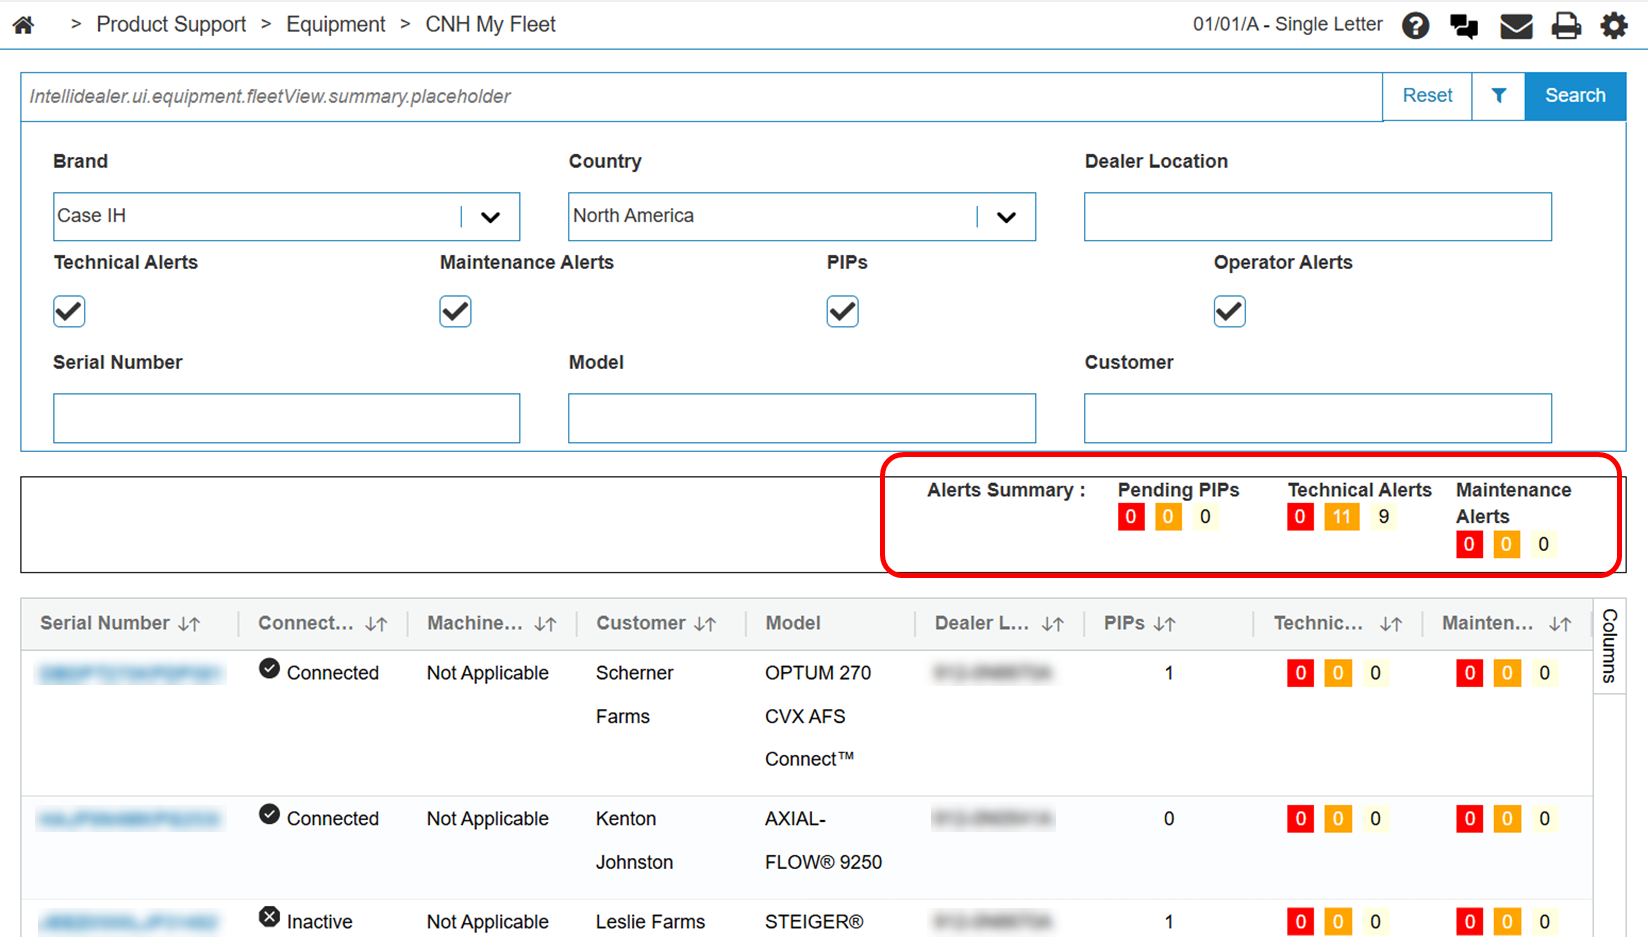Image resolution: width=1648 pixels, height=937 pixels.
Task: Expand the Columns side panel
Action: point(1609,645)
